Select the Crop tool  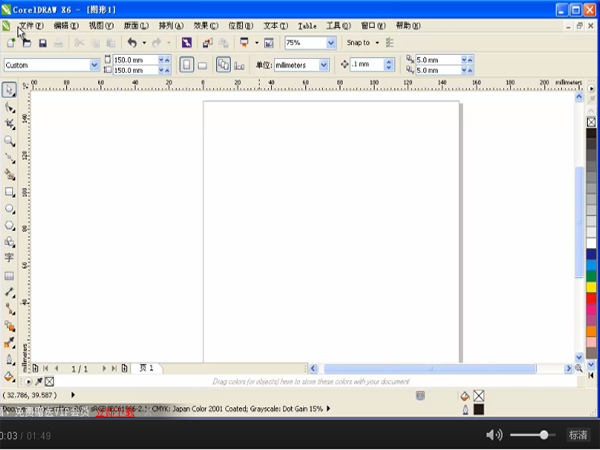tap(10, 124)
